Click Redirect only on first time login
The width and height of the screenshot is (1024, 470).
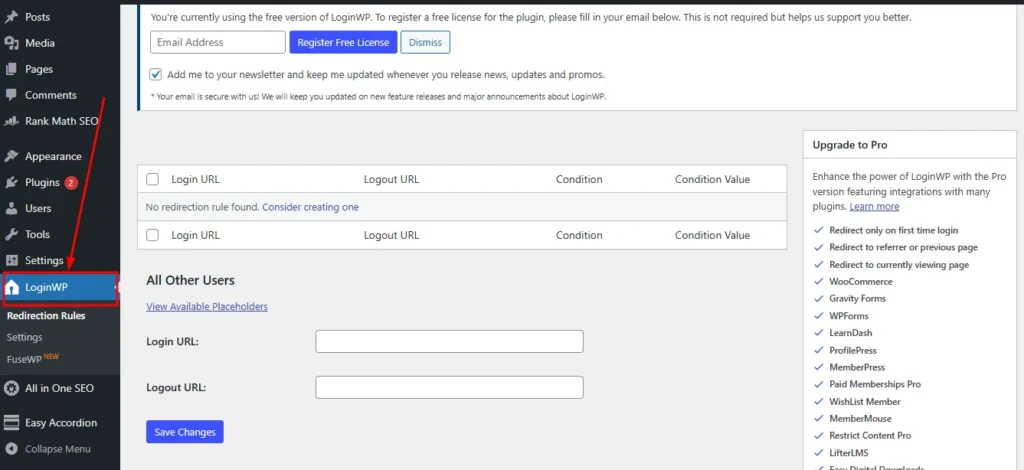click(x=894, y=230)
